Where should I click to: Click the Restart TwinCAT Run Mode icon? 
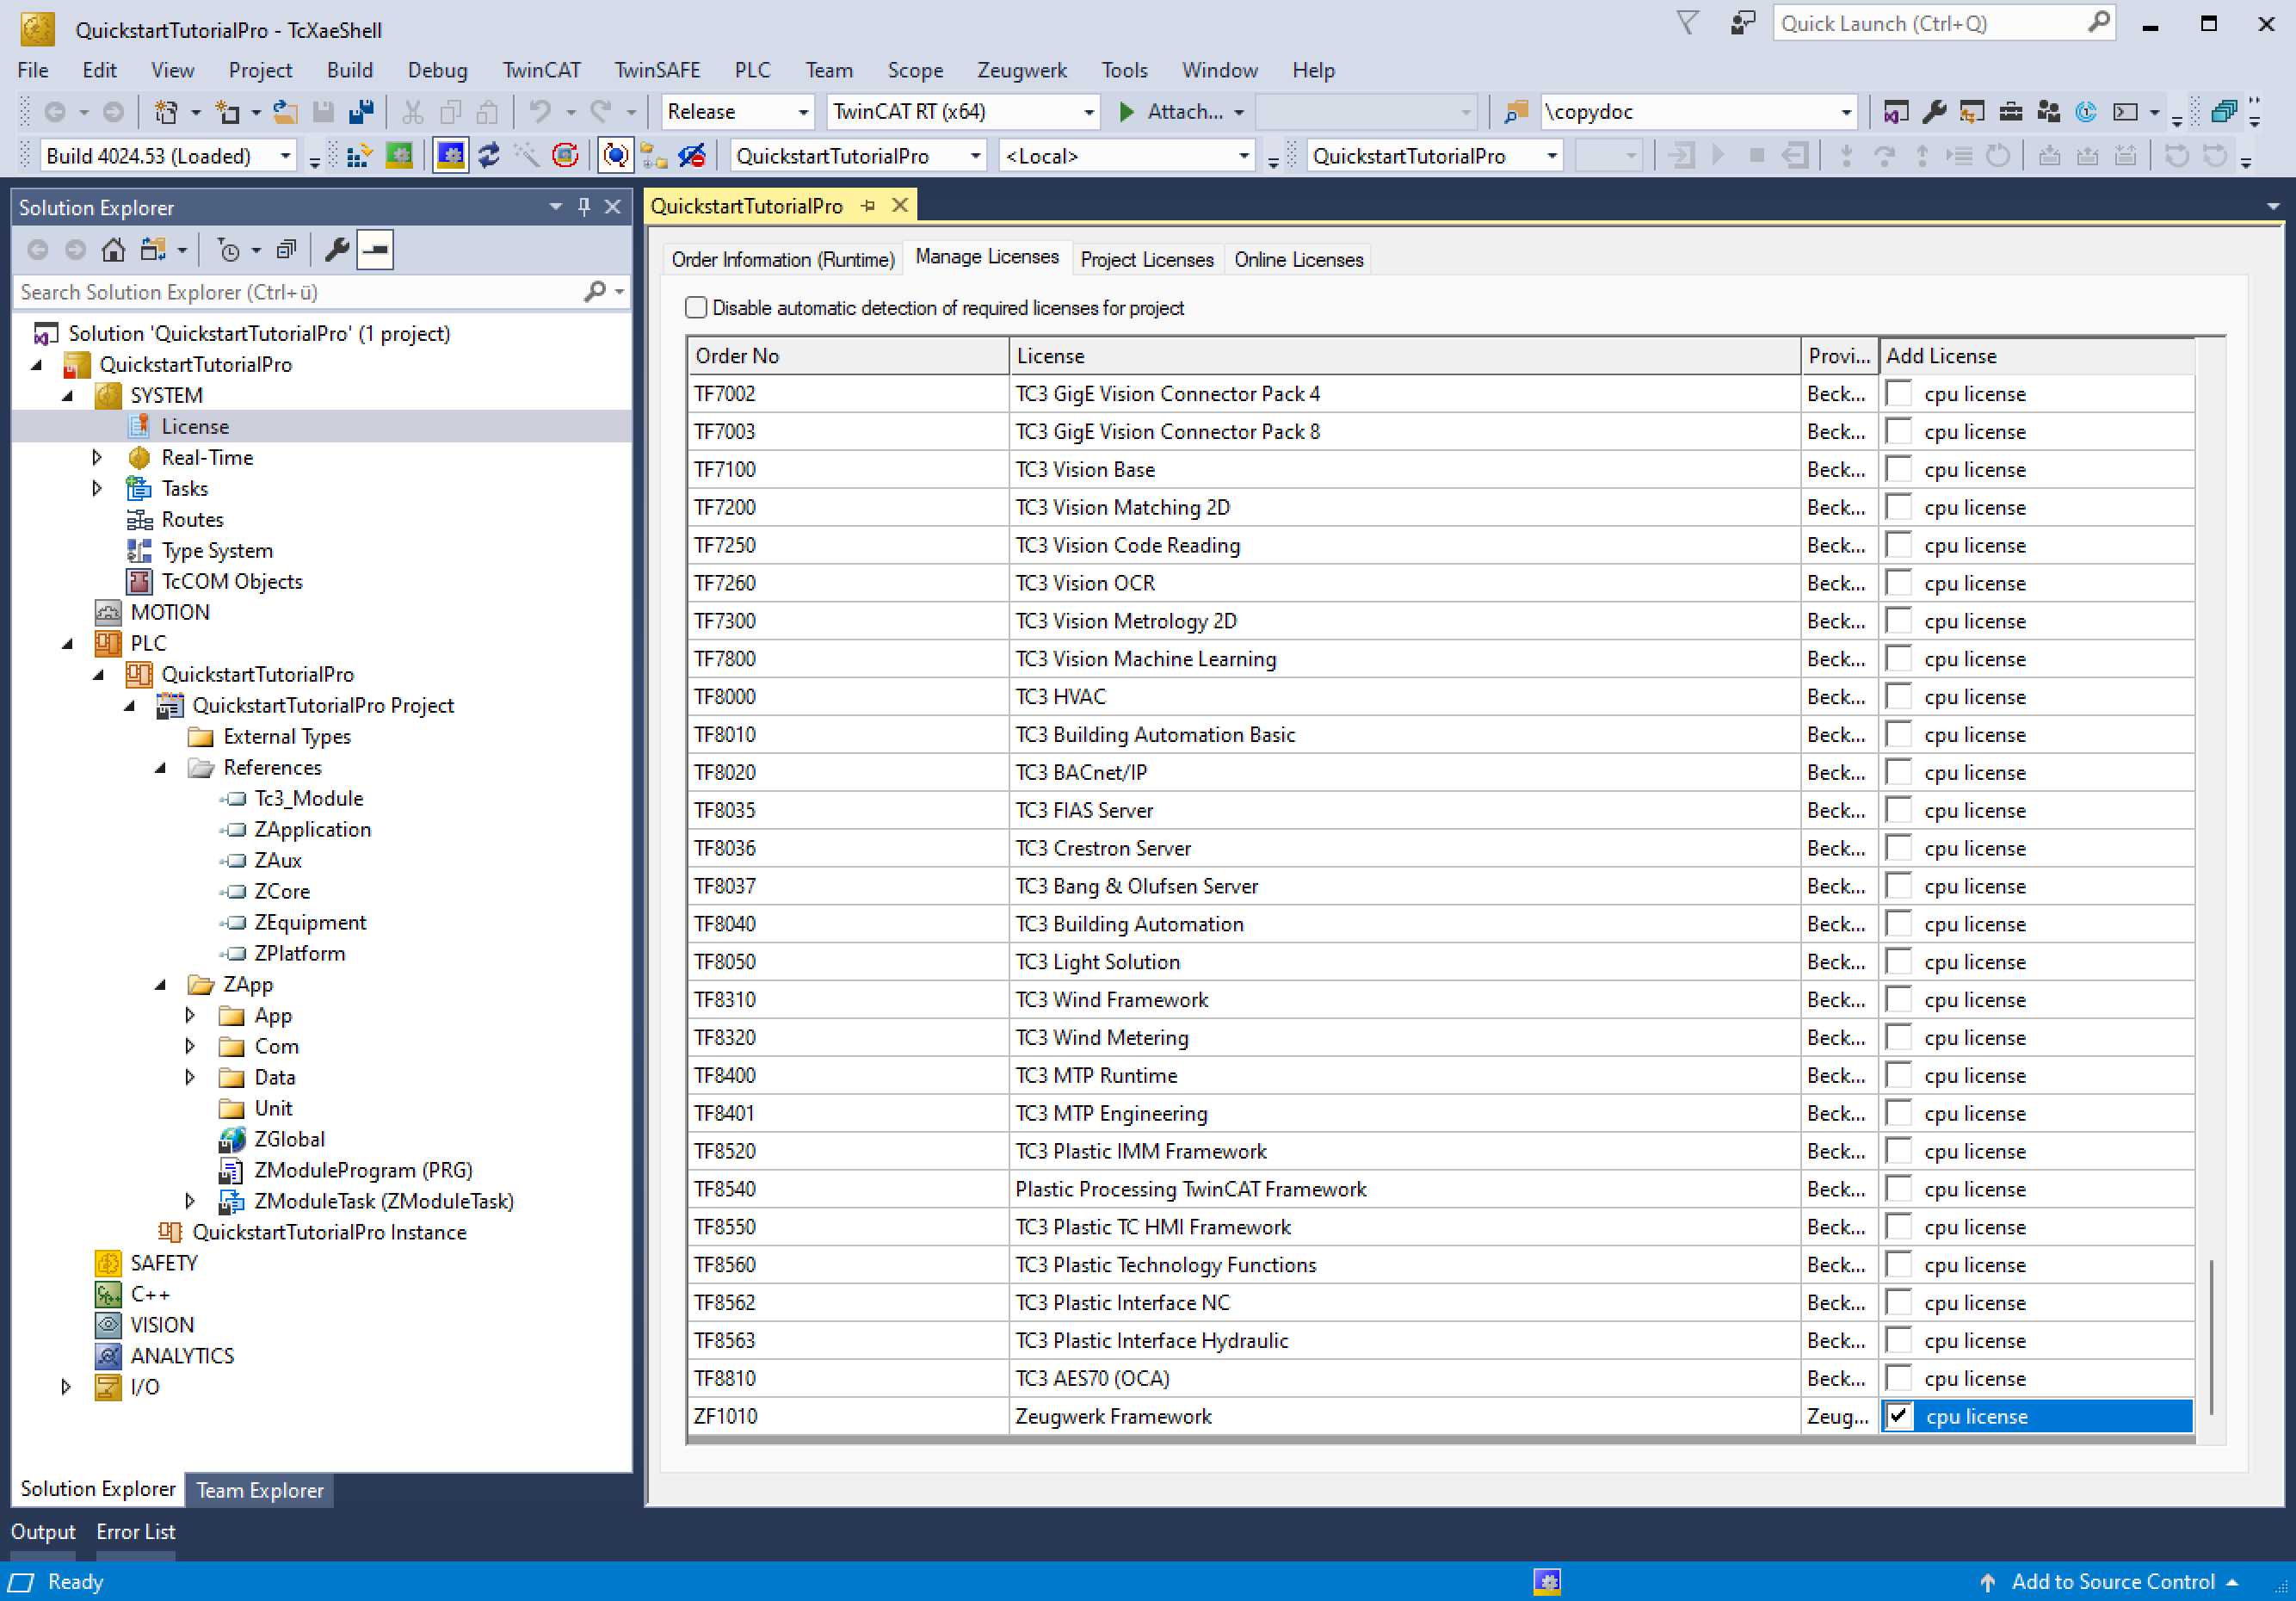(x=399, y=156)
